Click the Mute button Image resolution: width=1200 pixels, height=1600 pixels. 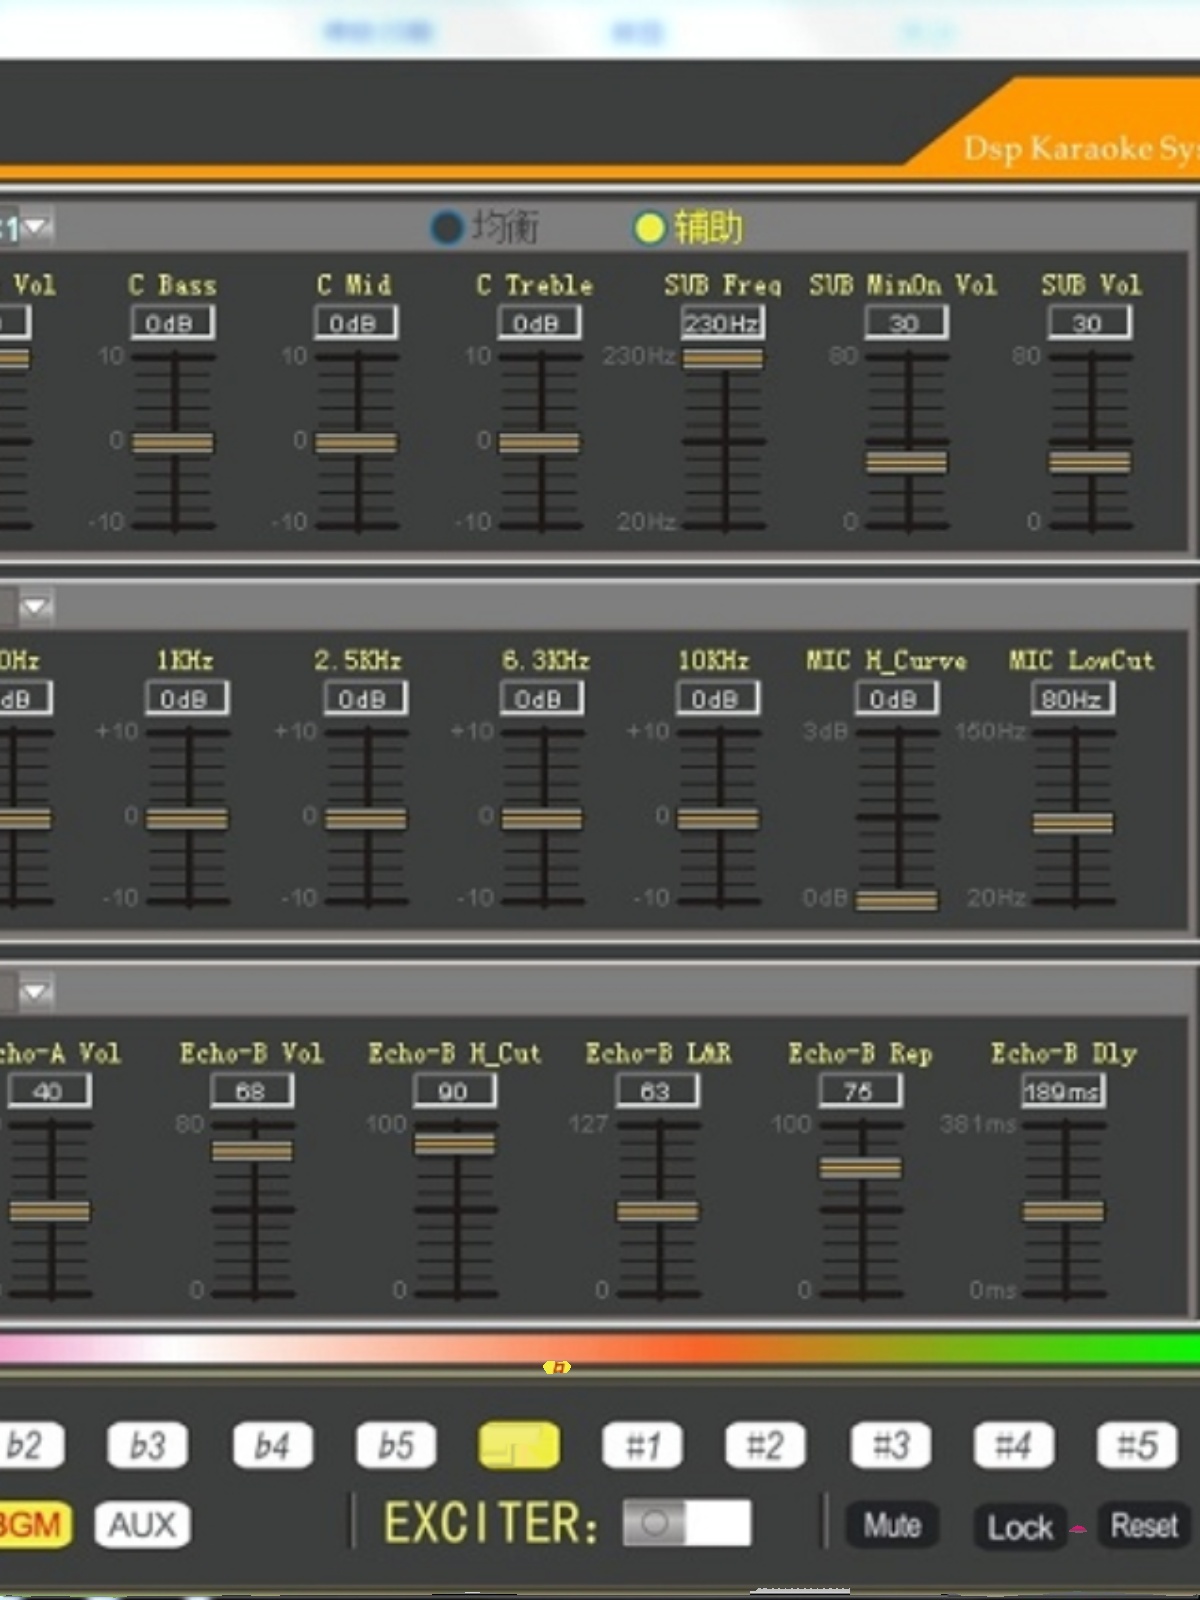[892, 1525]
